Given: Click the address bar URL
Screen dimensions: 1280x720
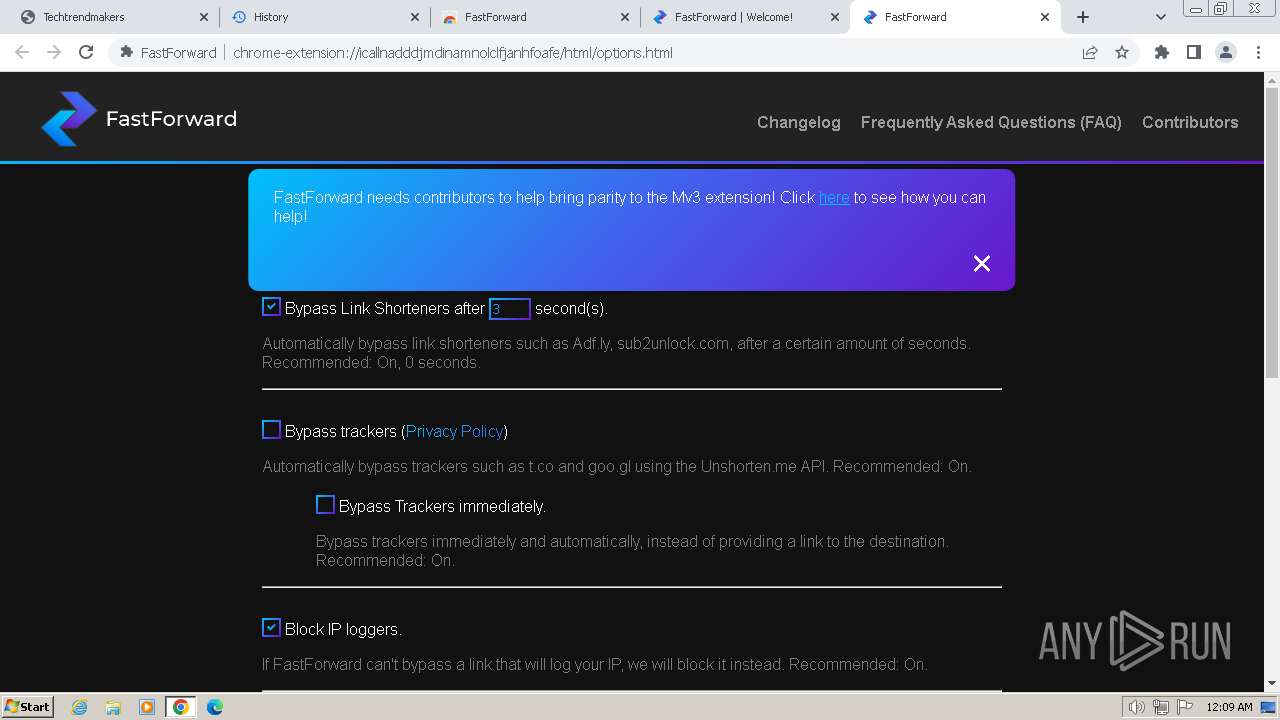Looking at the screenshot, I should coord(453,52).
